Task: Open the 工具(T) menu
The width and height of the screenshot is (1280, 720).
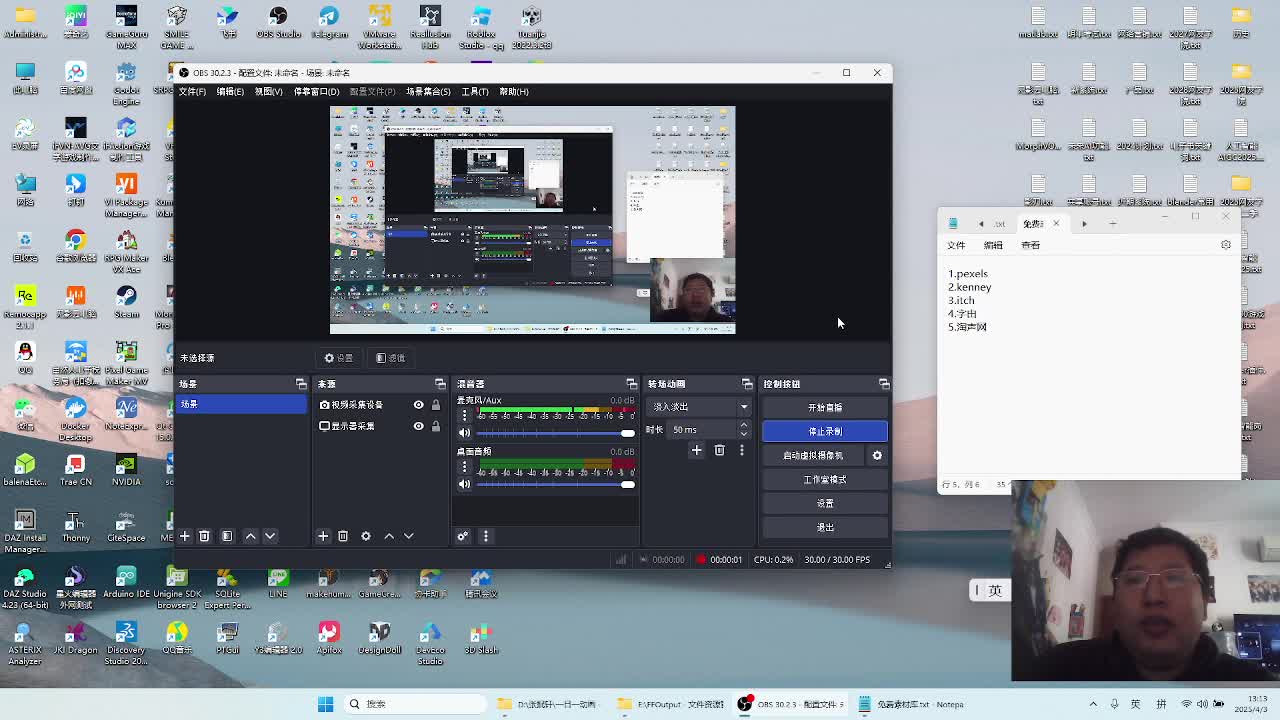Action: tap(475, 91)
